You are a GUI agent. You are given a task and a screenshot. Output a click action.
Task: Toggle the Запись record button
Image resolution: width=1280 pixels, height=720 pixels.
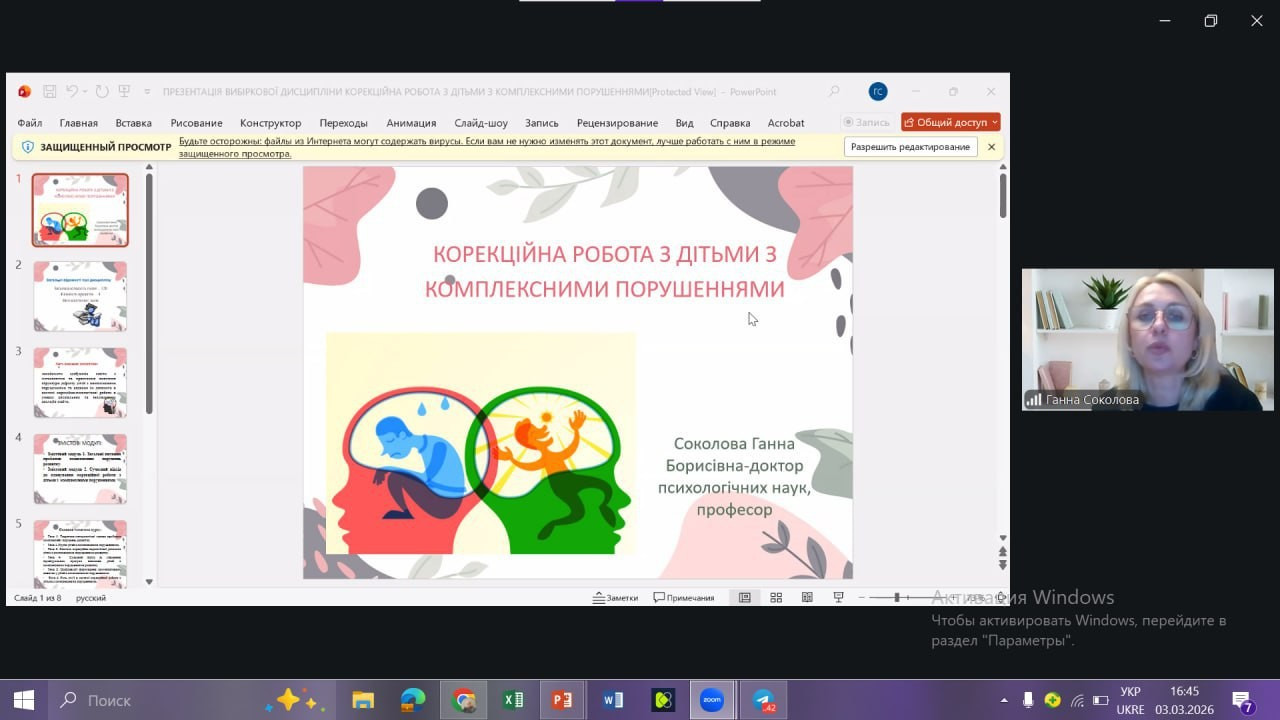coord(866,122)
